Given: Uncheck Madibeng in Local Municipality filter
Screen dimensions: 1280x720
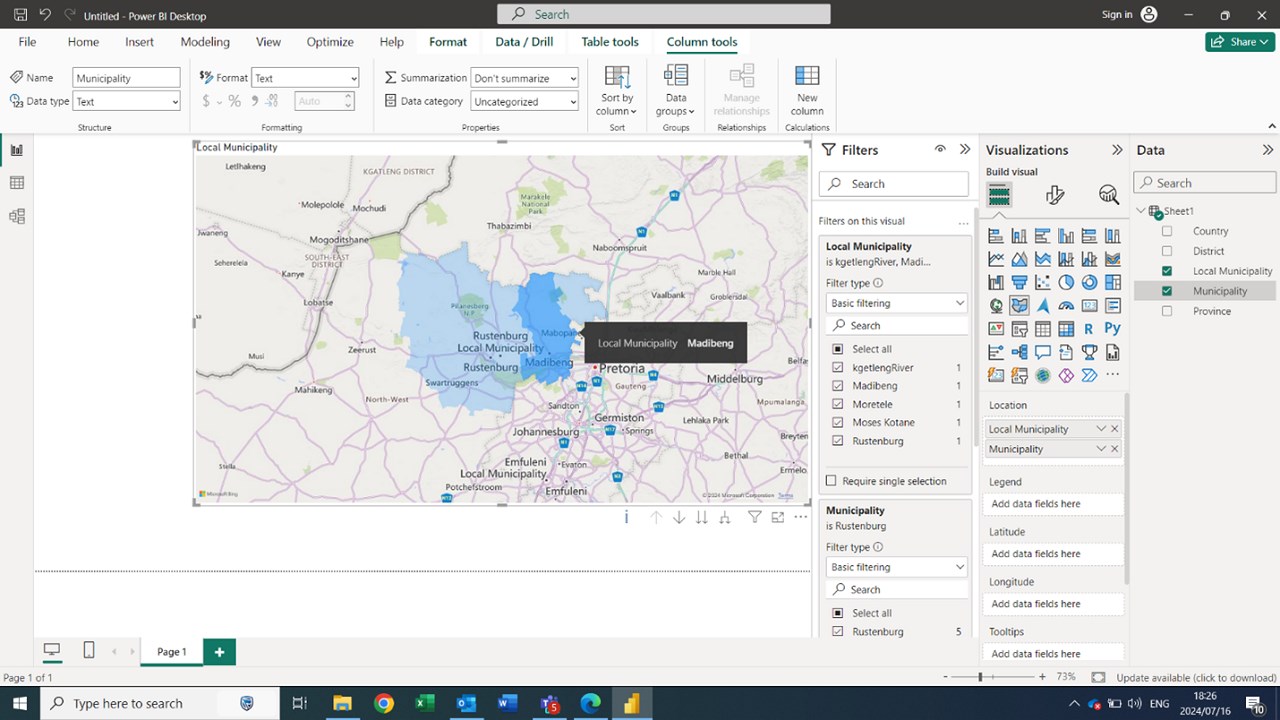Looking at the screenshot, I should tap(838, 386).
